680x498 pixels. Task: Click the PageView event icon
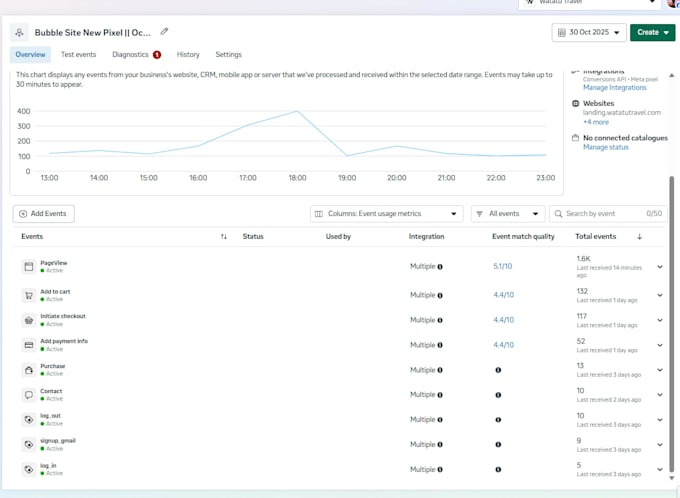click(29, 266)
